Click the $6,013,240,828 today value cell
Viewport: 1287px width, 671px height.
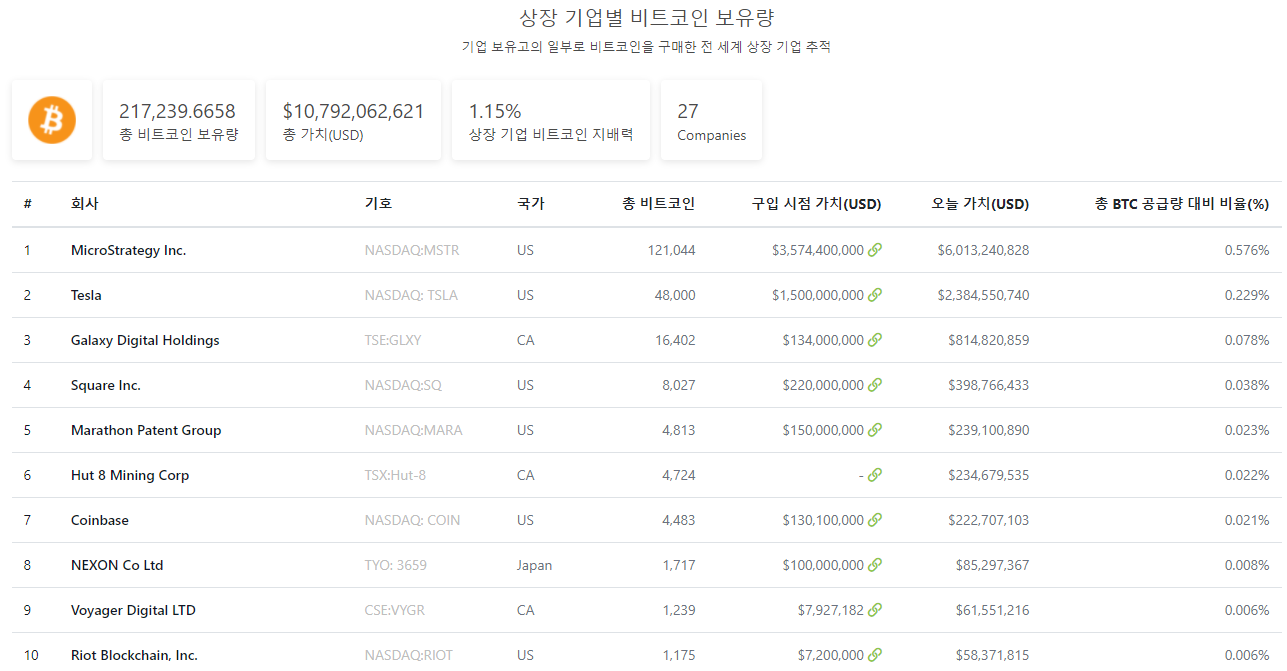tap(983, 250)
